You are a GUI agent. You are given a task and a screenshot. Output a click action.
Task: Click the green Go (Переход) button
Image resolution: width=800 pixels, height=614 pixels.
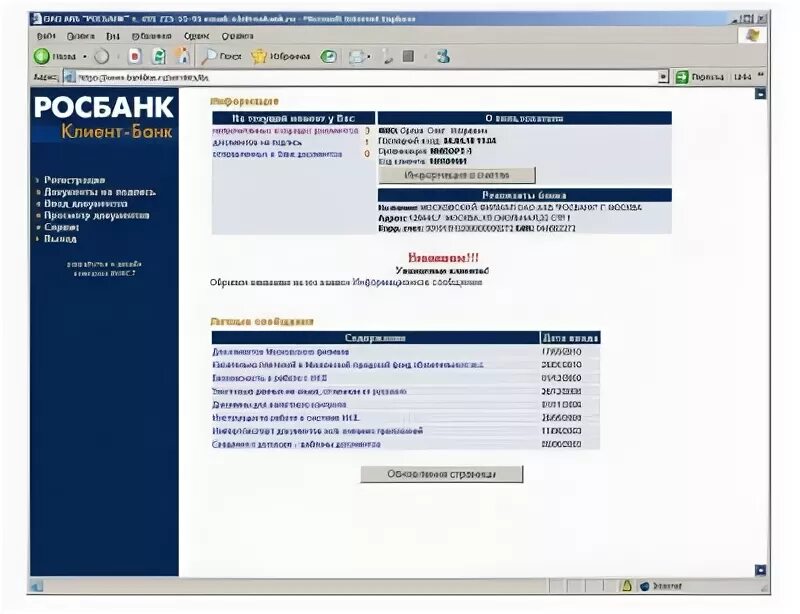pyautogui.click(x=699, y=77)
